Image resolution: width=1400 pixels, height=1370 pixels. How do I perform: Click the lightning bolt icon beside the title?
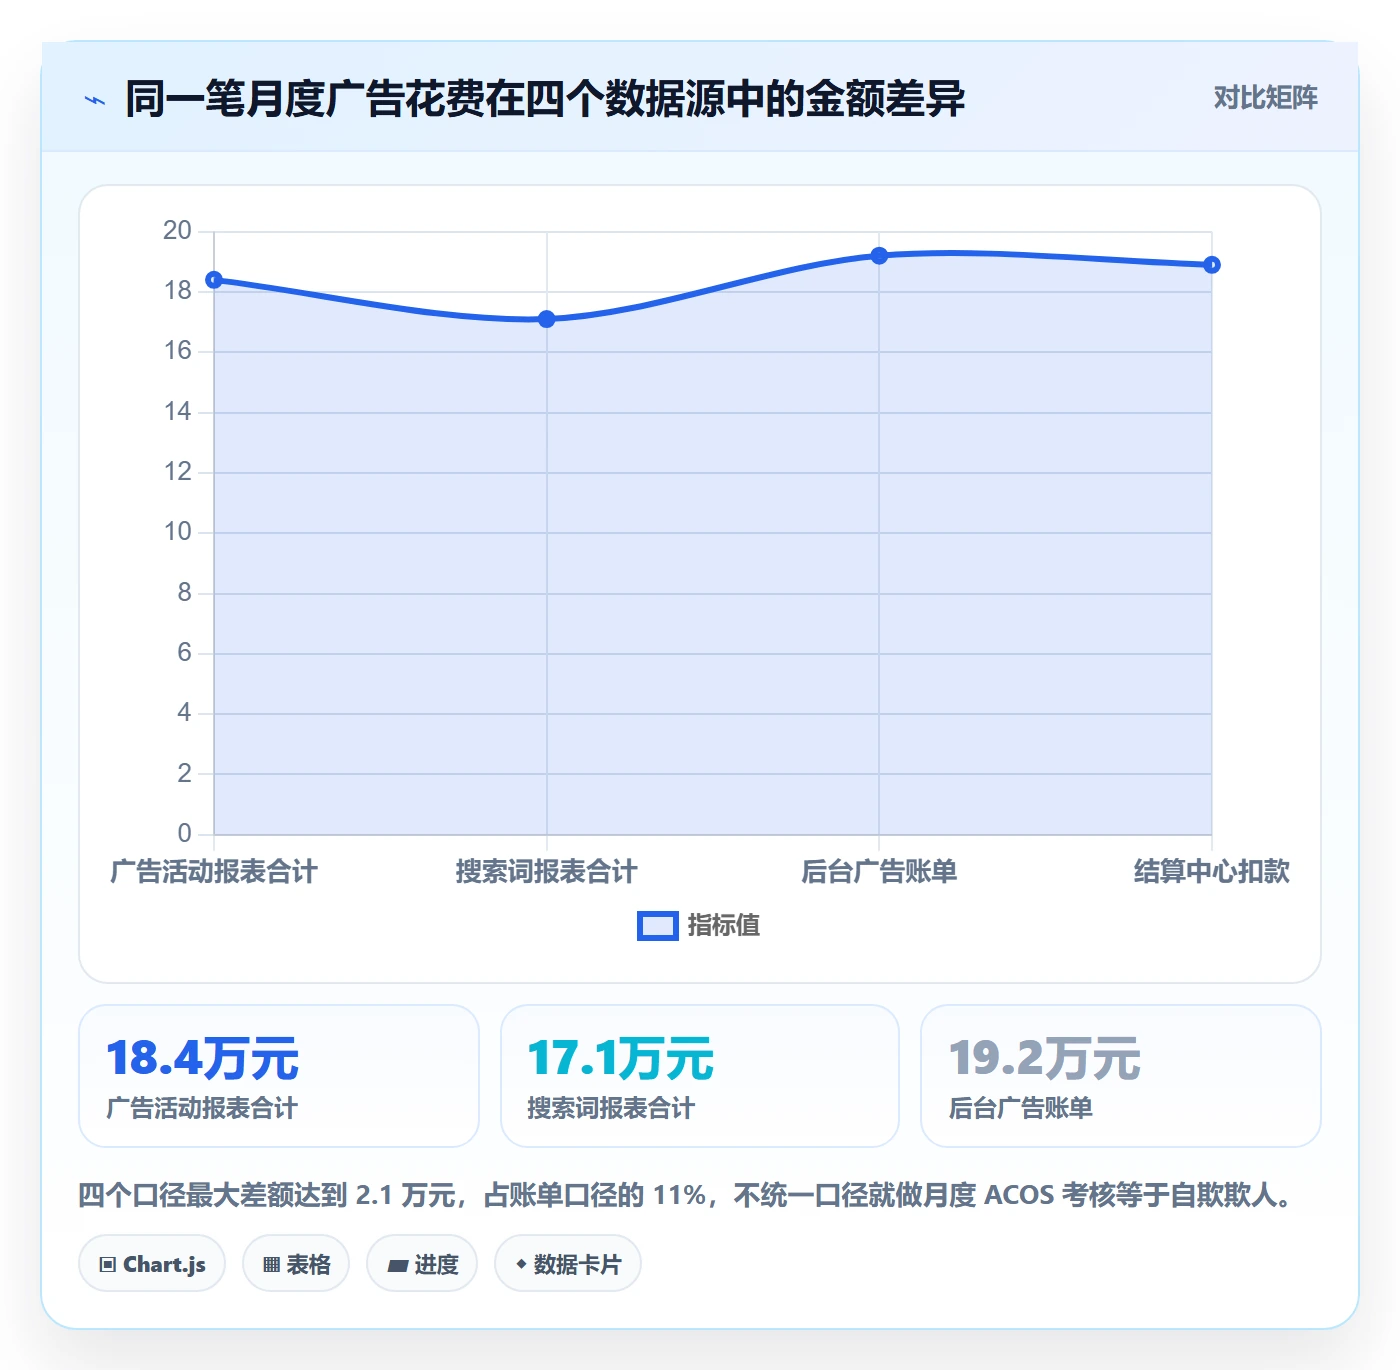95,100
